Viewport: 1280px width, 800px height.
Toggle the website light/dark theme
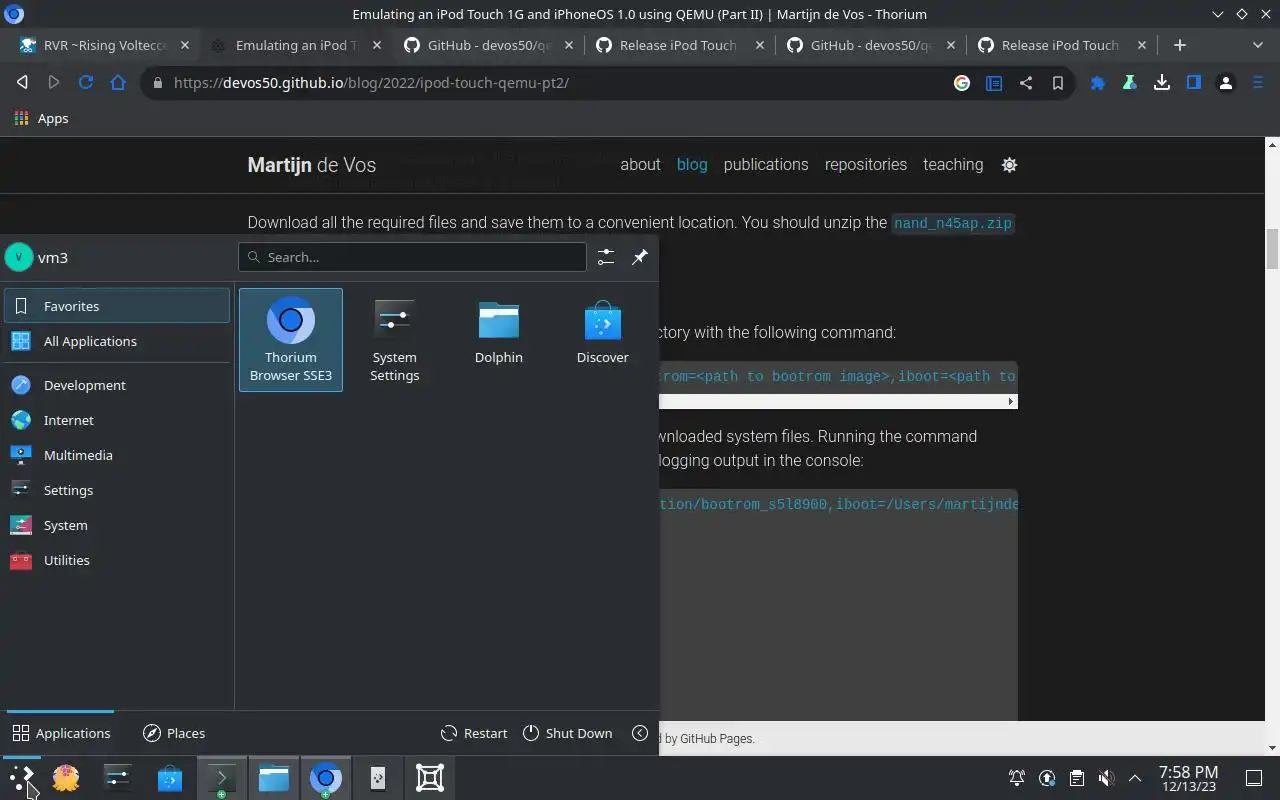(x=1009, y=165)
